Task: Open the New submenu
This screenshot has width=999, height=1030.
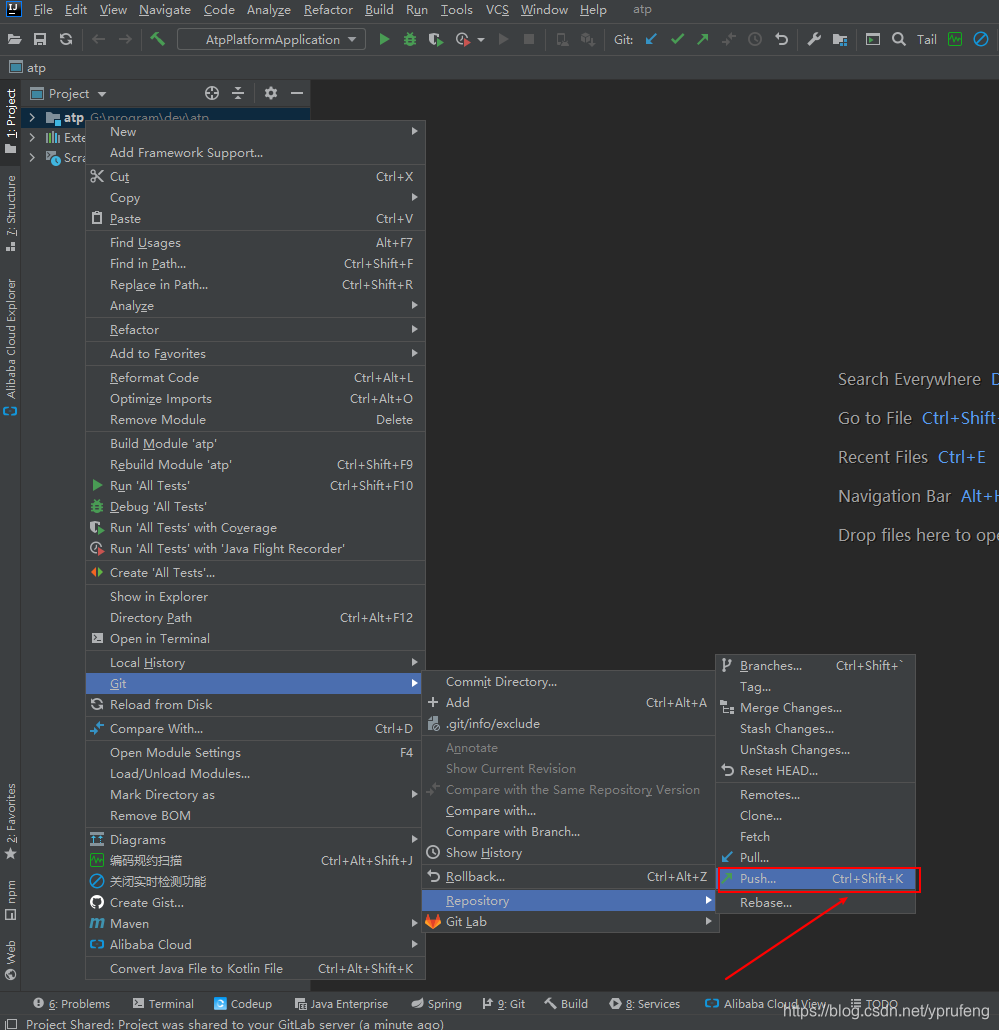Action: click(255, 131)
